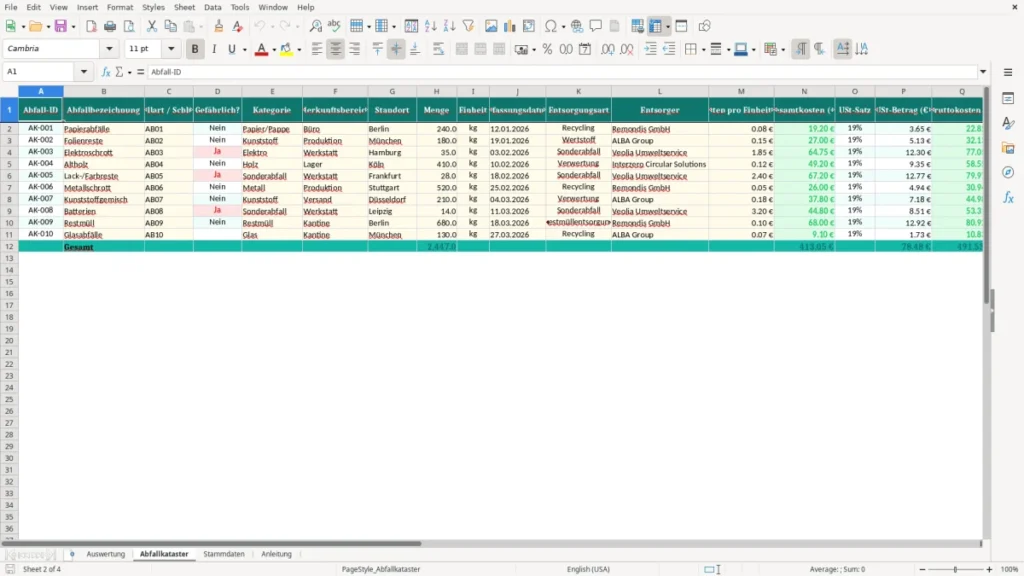The height and width of the screenshot is (576, 1024).
Task: Toggle AutoFilter funnel
Action: coord(468,26)
